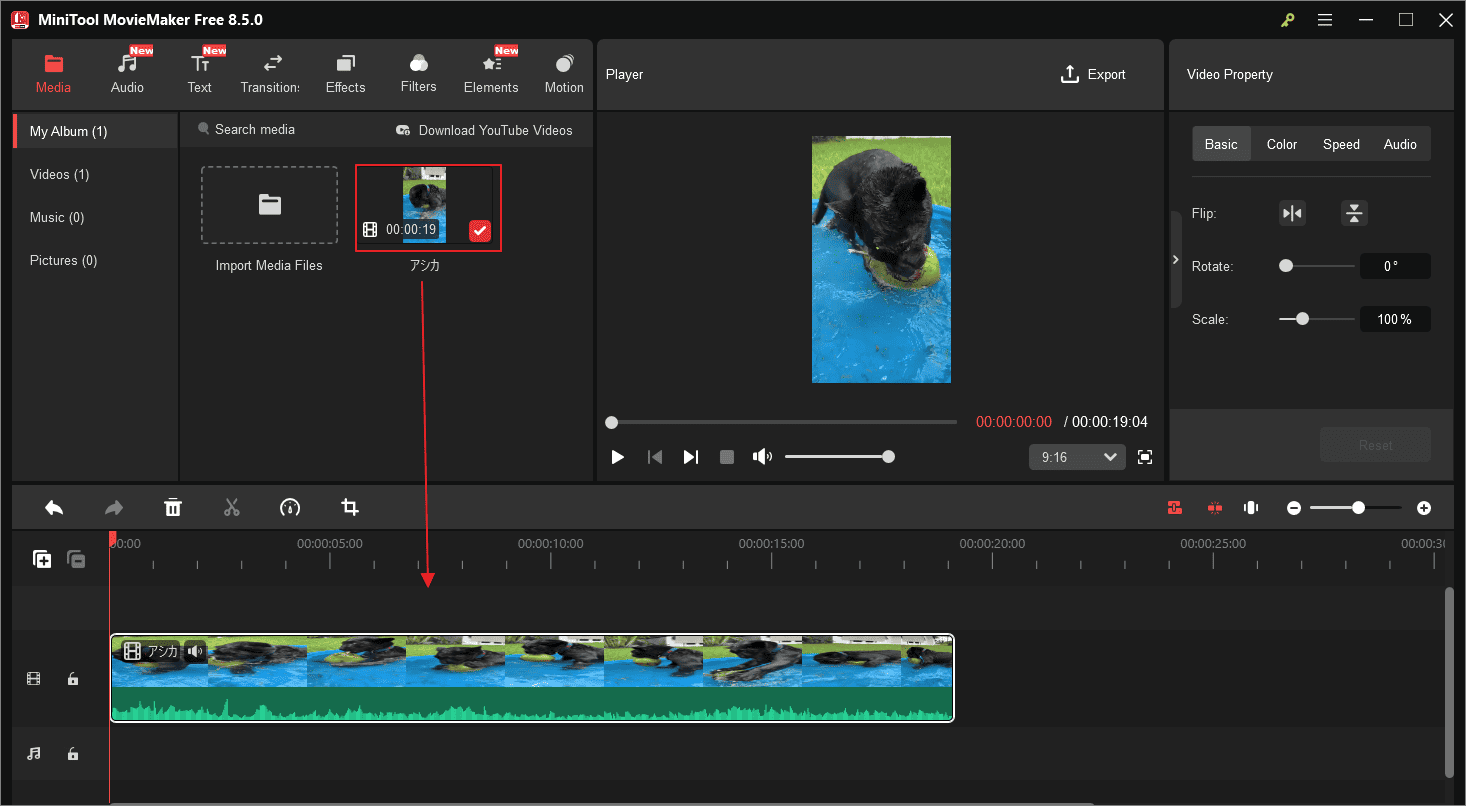
Task: Open the Speed control tool
Action: pos(290,507)
